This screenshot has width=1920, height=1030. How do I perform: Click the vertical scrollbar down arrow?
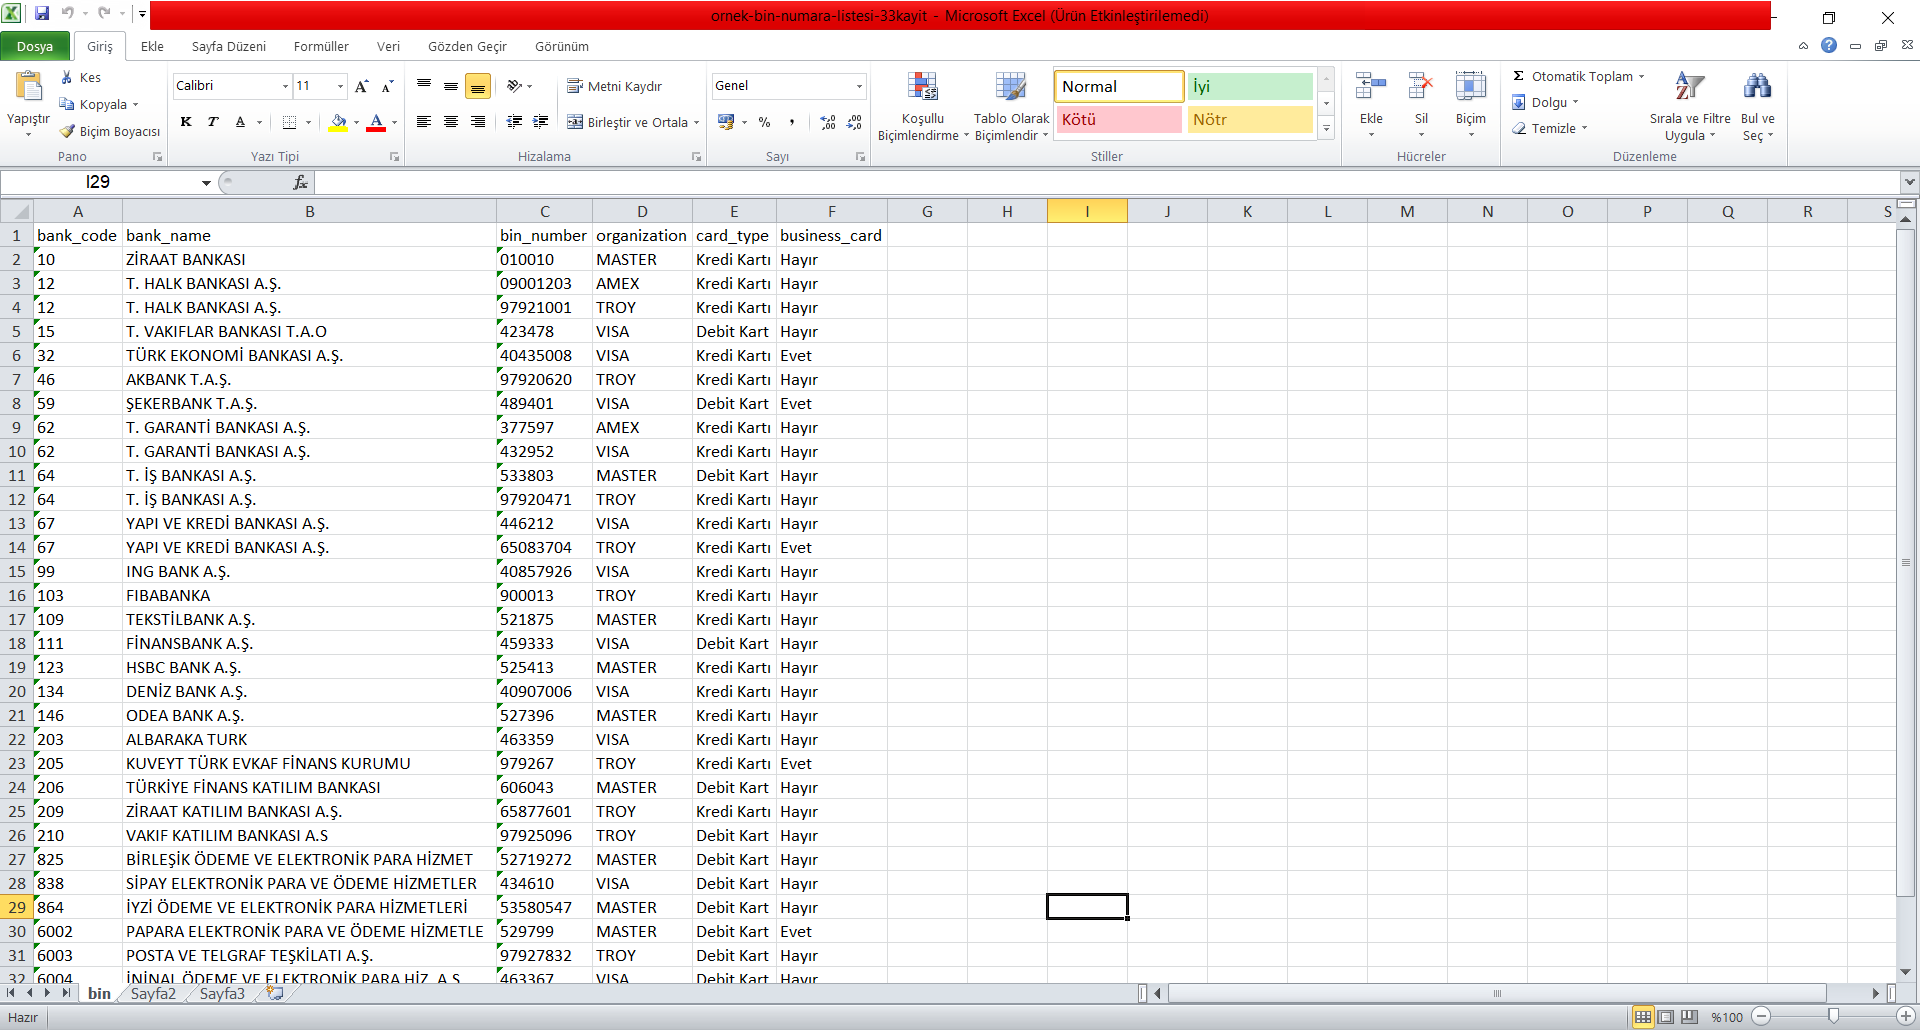click(1905, 971)
